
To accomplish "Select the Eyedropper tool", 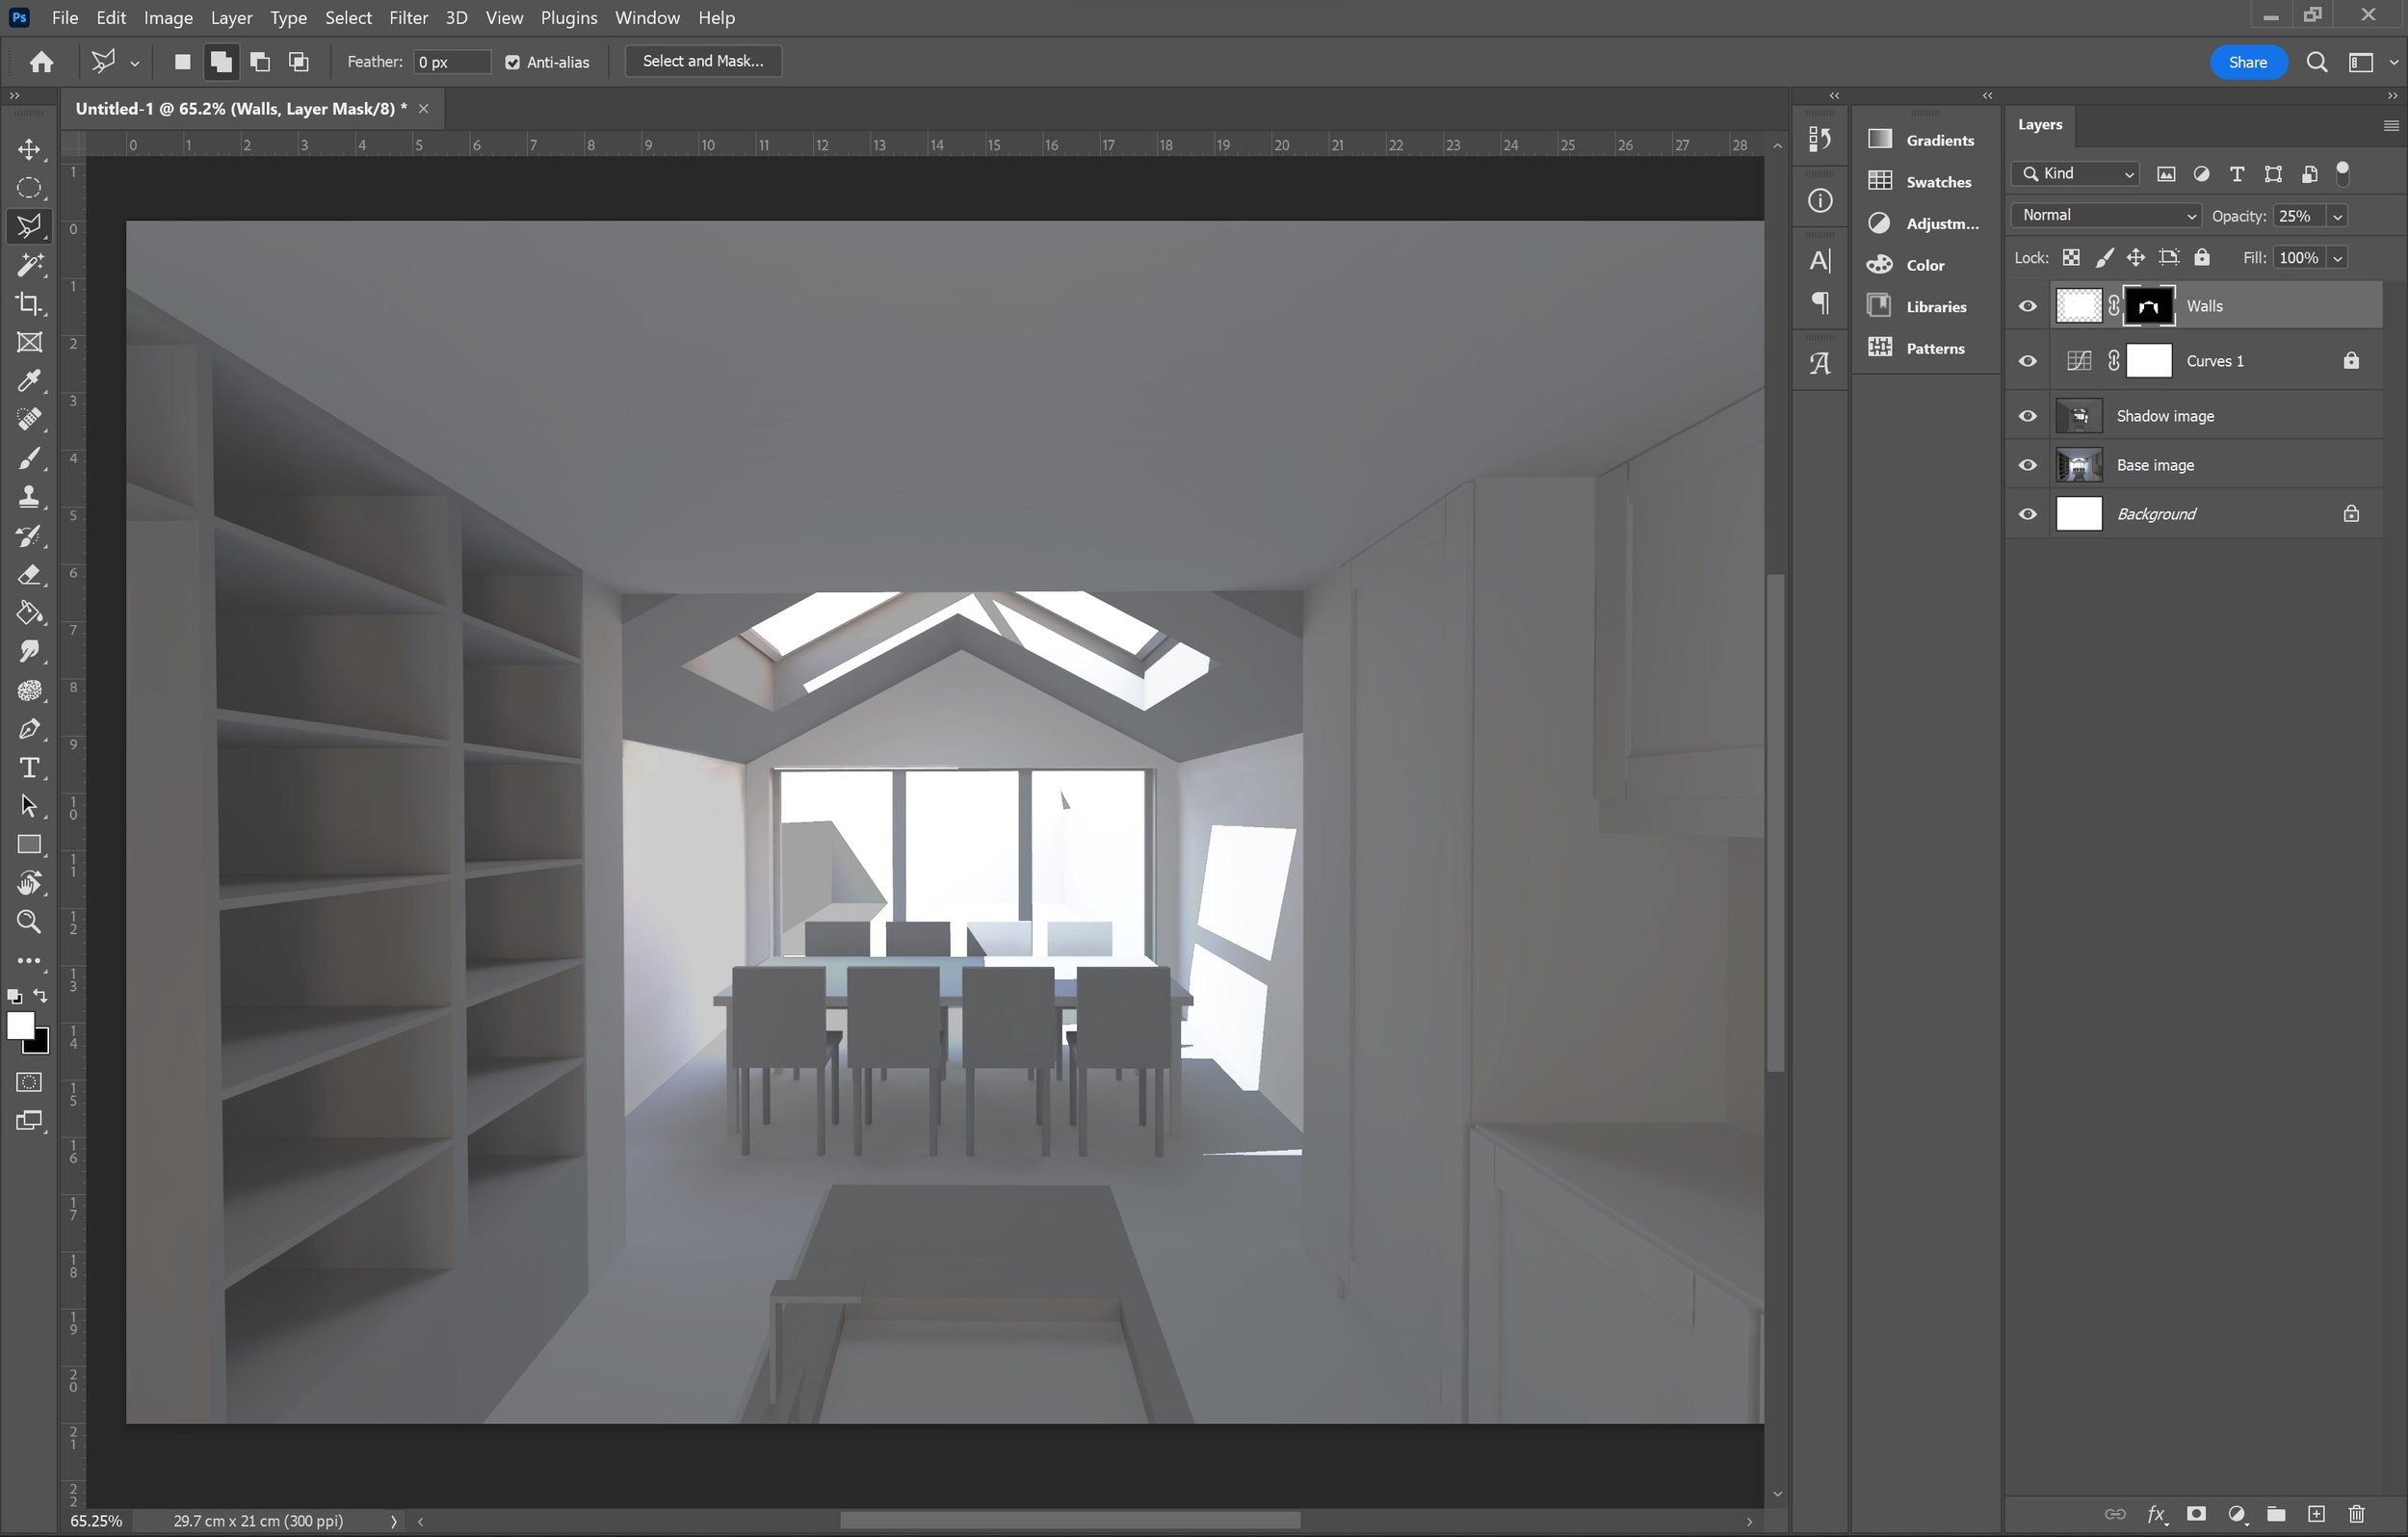I will [29, 381].
